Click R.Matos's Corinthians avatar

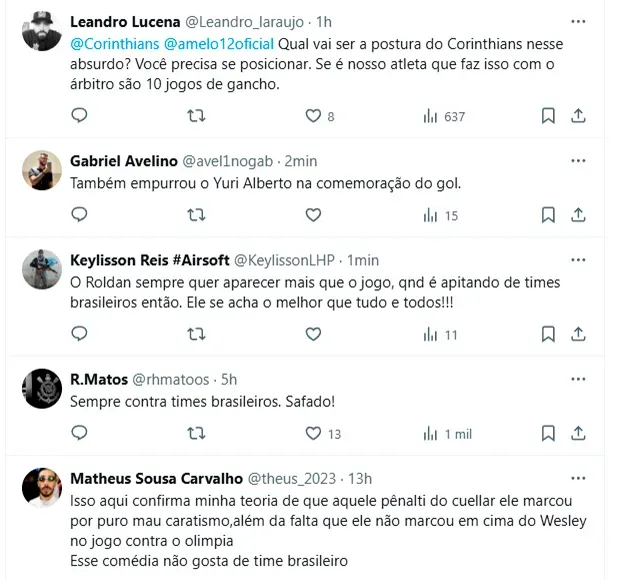point(42,390)
